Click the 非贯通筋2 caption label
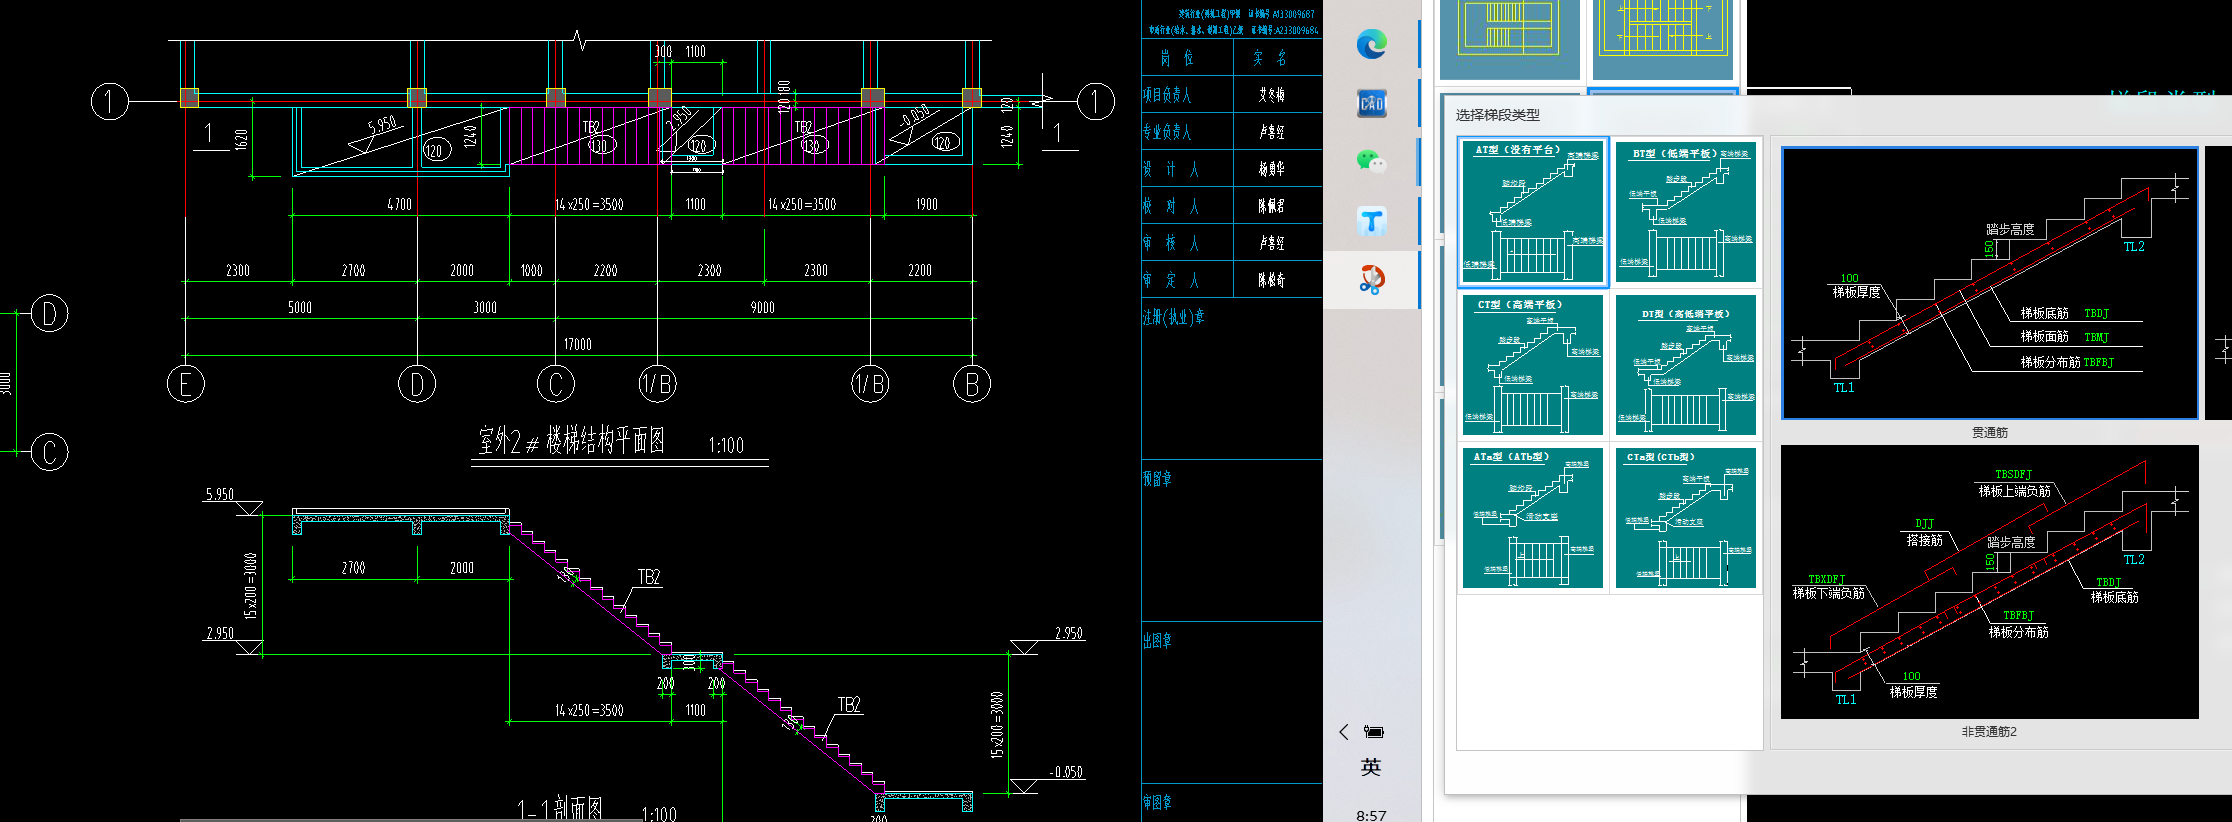Viewport: 2232px width, 822px height. pos(1989,732)
